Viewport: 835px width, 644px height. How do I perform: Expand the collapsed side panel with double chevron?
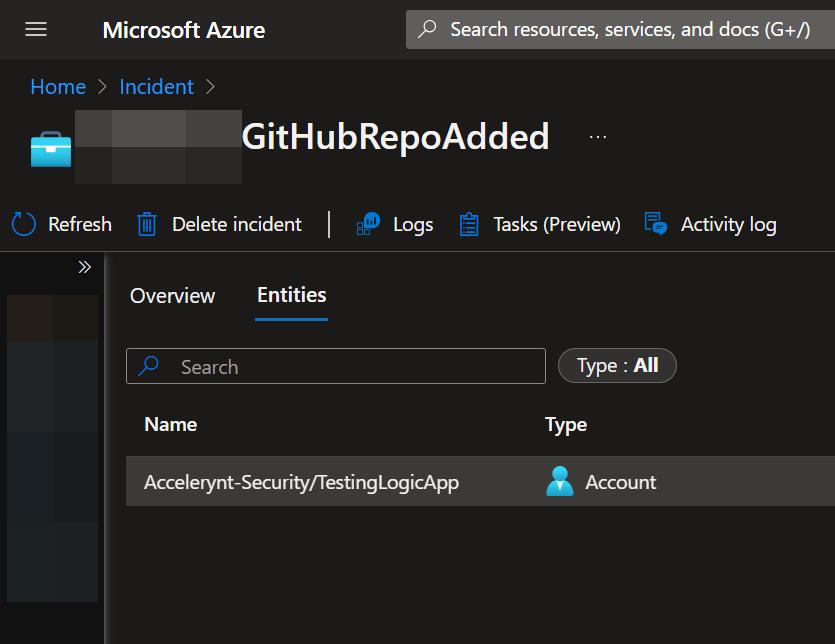(84, 267)
